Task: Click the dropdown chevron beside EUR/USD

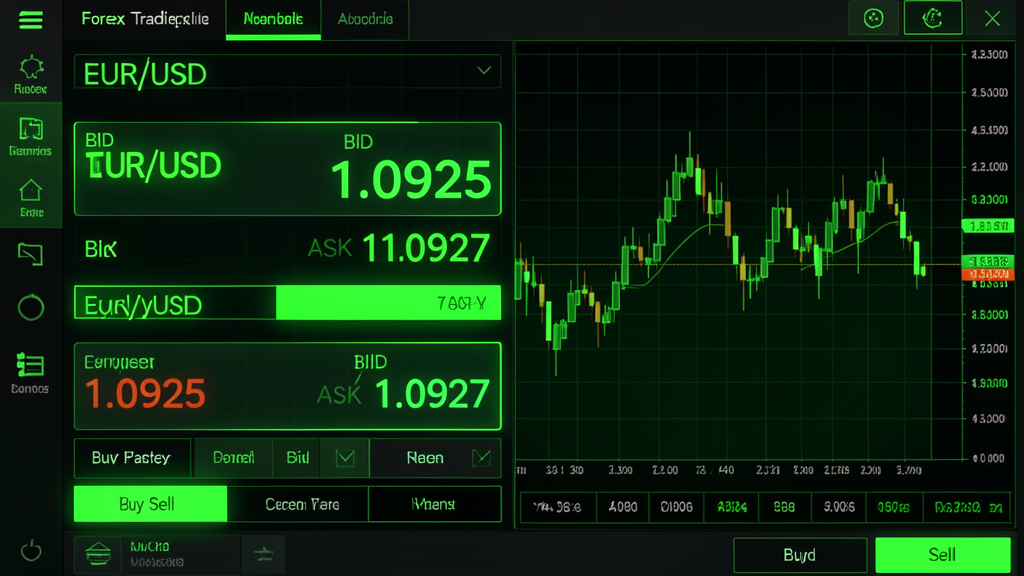Action: (484, 70)
